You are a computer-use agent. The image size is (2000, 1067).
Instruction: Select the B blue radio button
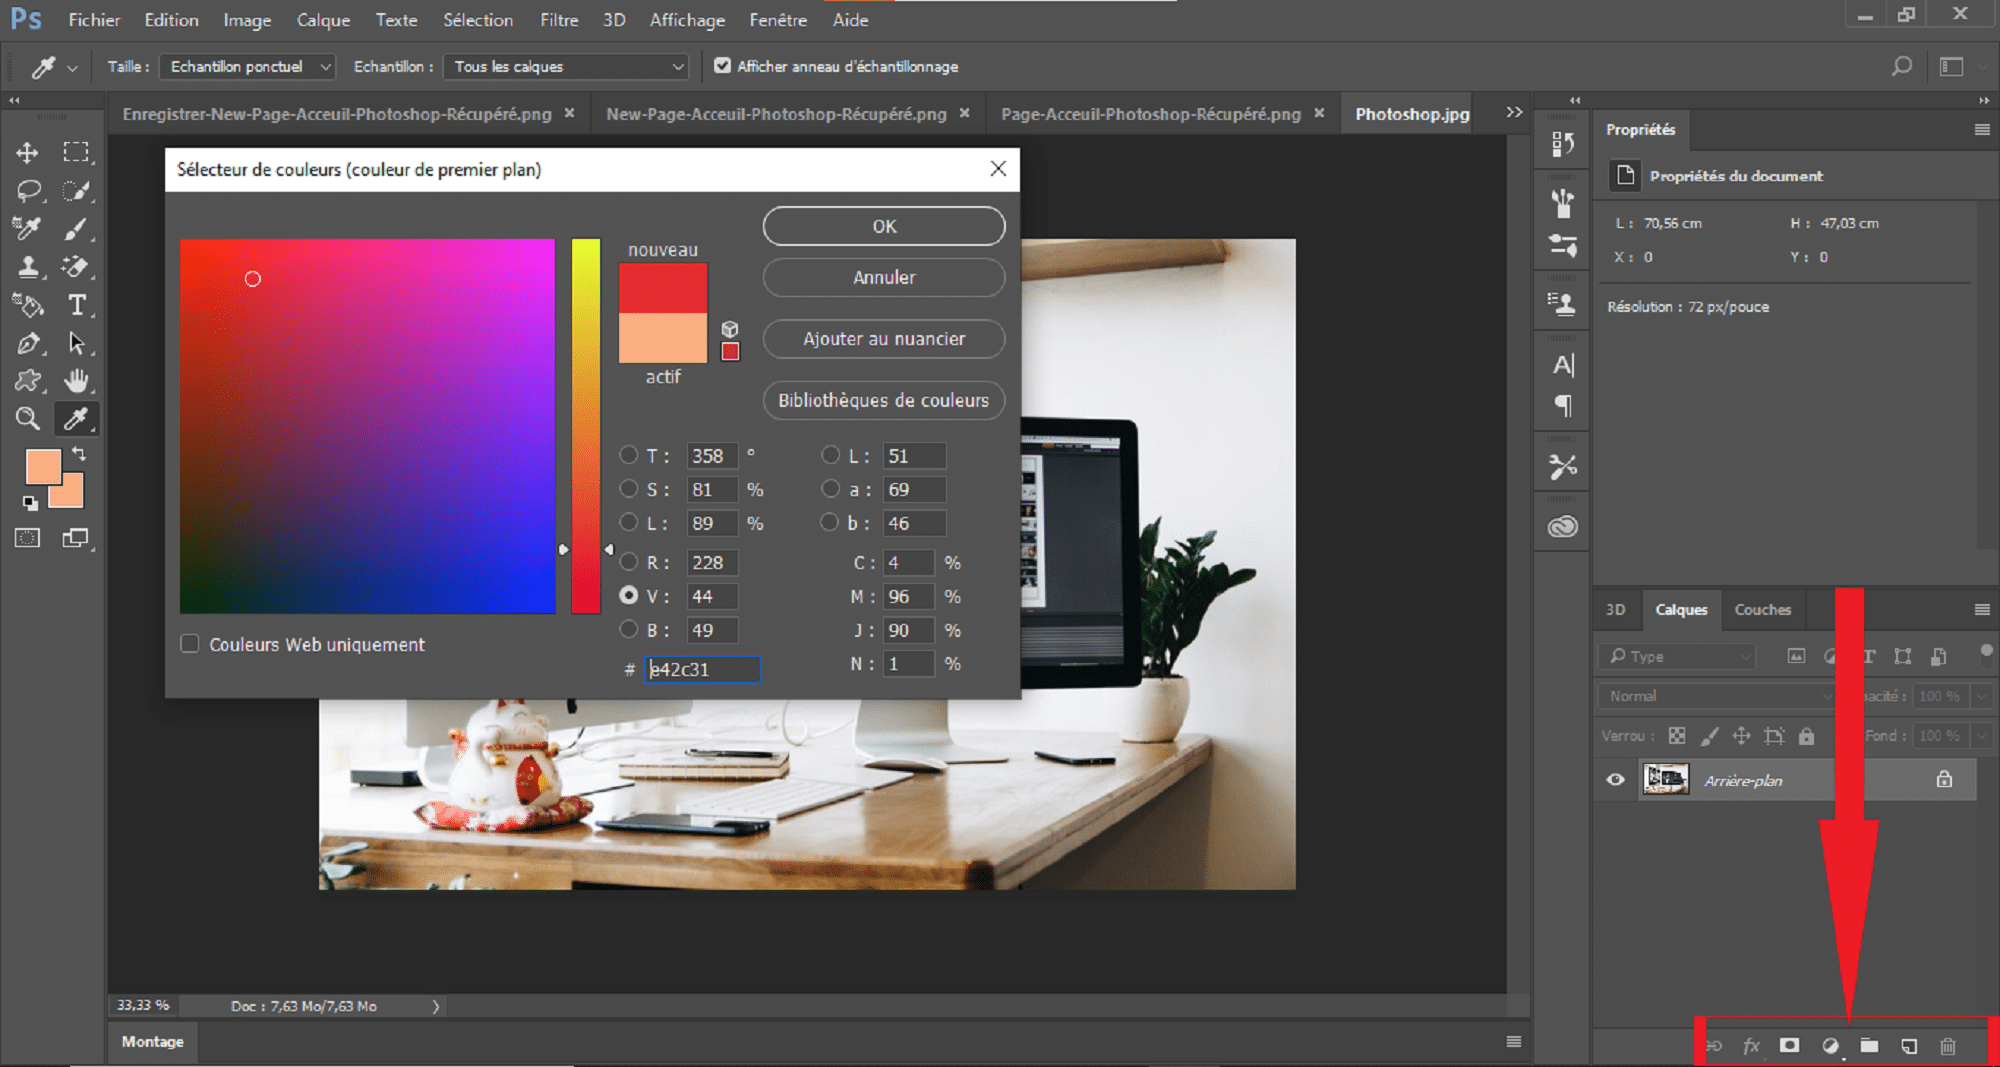pyautogui.click(x=629, y=630)
